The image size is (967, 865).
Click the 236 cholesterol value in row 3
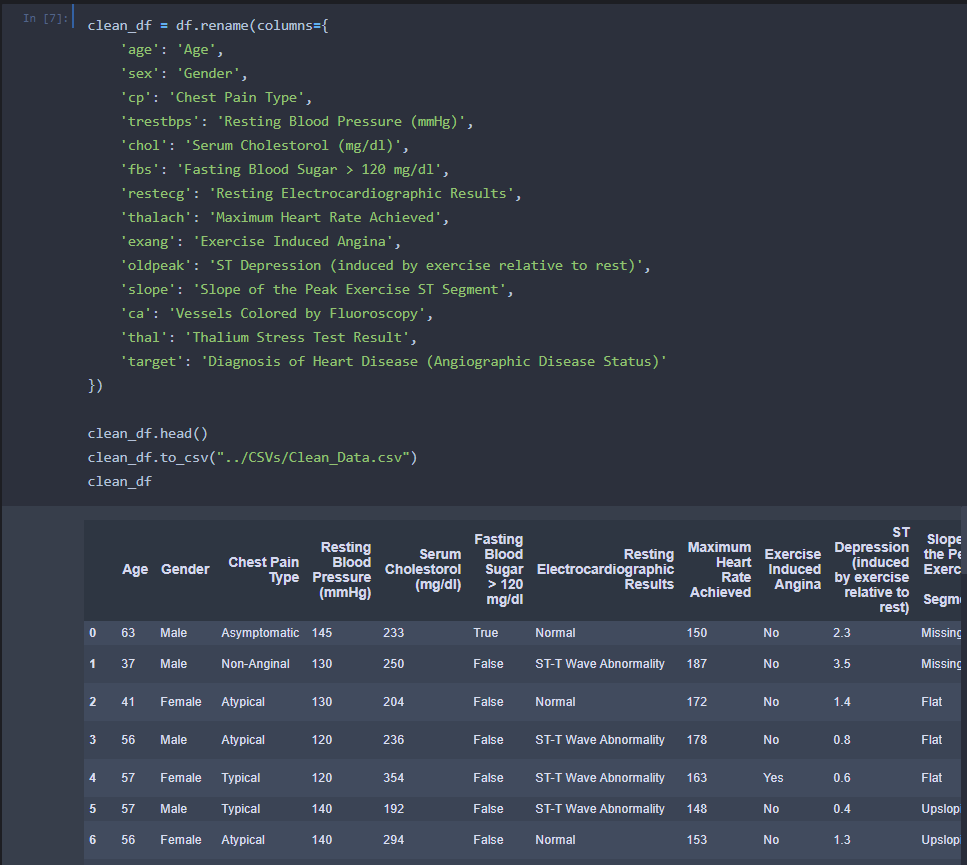[393, 740]
